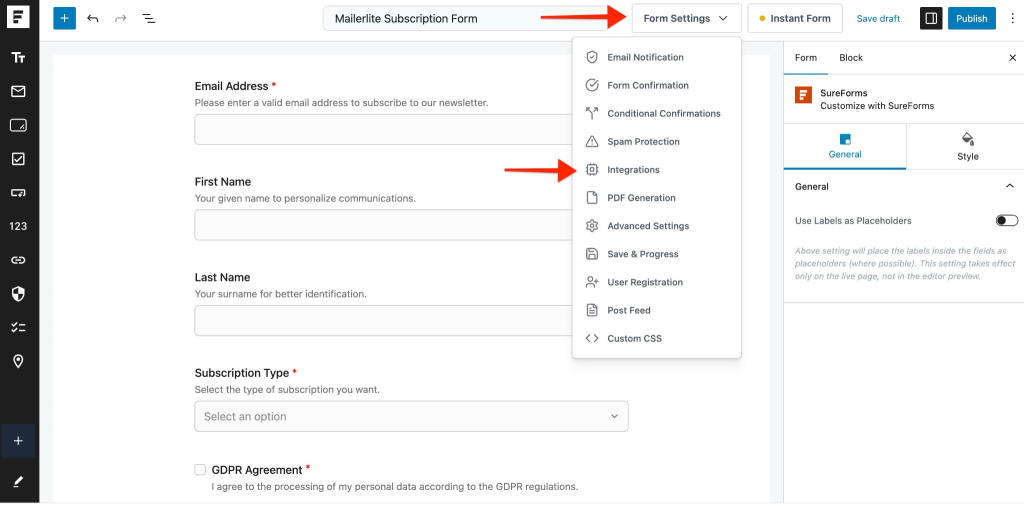Click the Subscription Type label

click(242, 373)
